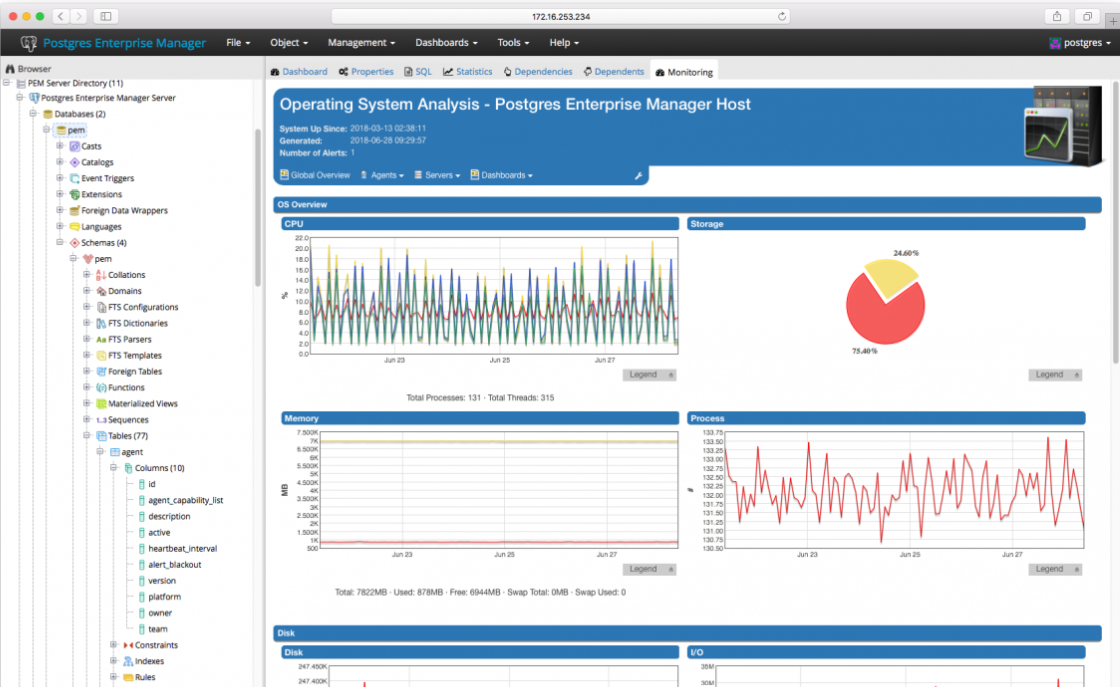
Task: Open the Agents dropdown in dashboard toolbar
Action: (x=382, y=176)
